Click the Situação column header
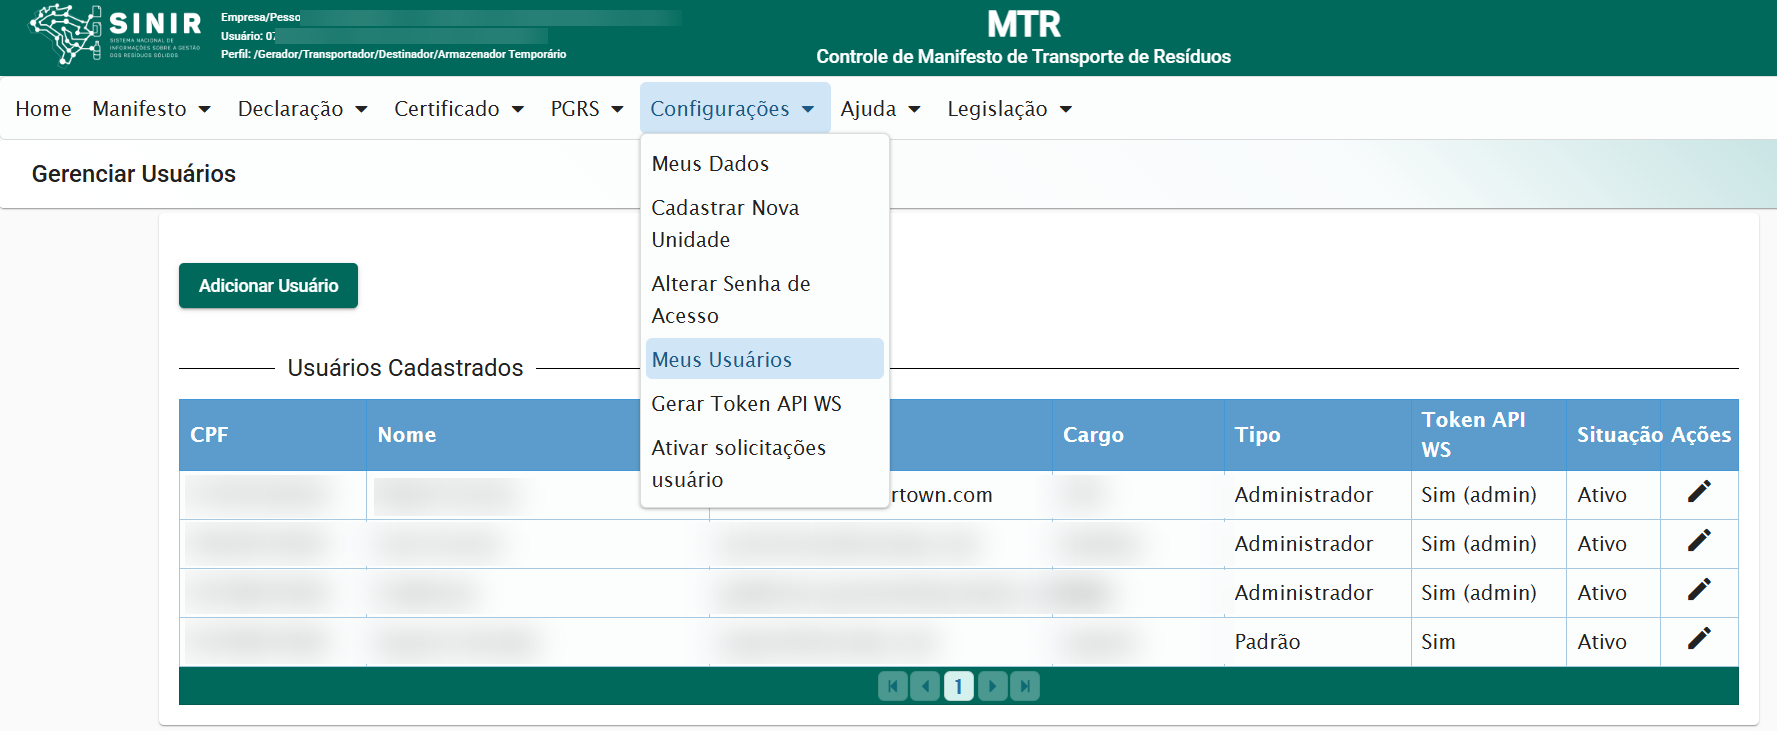Image resolution: width=1777 pixels, height=731 pixels. coord(1613,435)
